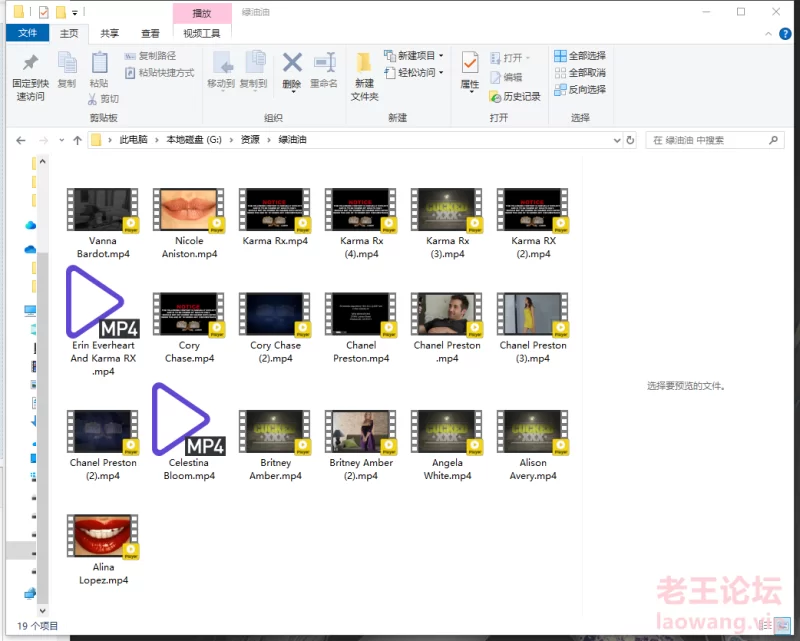The height and width of the screenshot is (641, 800).
Task: Select the Nicole Aniston.mp4 file
Action: tap(189, 224)
